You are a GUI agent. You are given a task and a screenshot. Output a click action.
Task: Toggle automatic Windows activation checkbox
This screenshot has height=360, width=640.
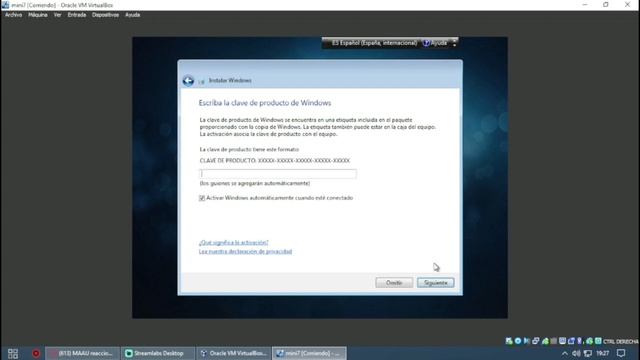[202, 198]
